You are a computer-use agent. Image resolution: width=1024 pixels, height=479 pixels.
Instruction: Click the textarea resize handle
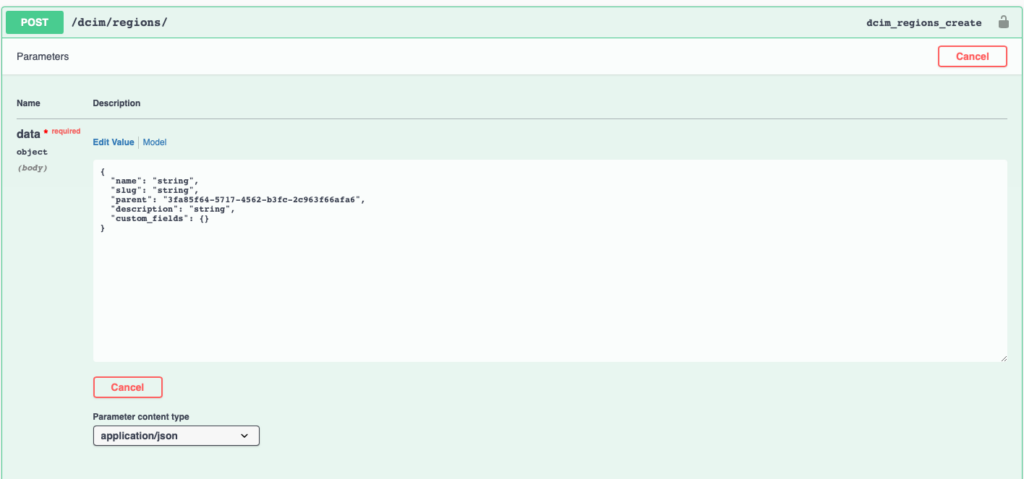pyautogui.click(x=1001, y=356)
